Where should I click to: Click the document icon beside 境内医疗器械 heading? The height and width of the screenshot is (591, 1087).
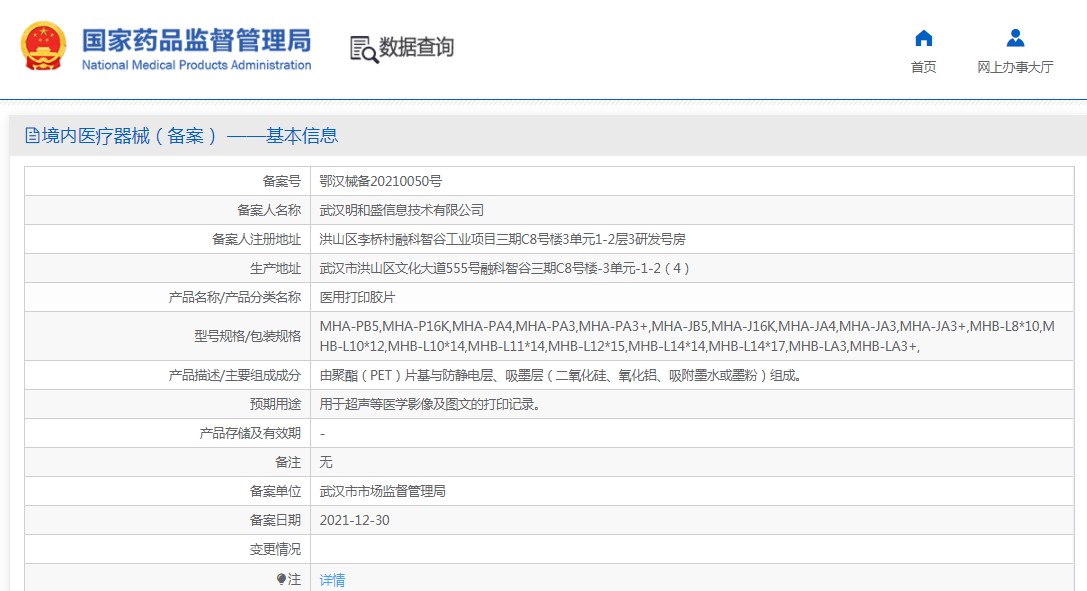[x=32, y=135]
